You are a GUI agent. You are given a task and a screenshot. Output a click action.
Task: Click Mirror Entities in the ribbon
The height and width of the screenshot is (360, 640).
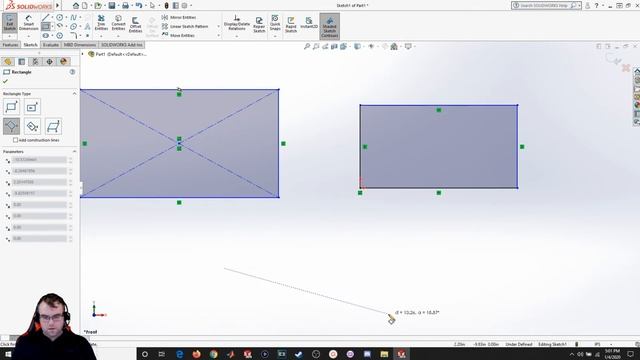(x=179, y=17)
